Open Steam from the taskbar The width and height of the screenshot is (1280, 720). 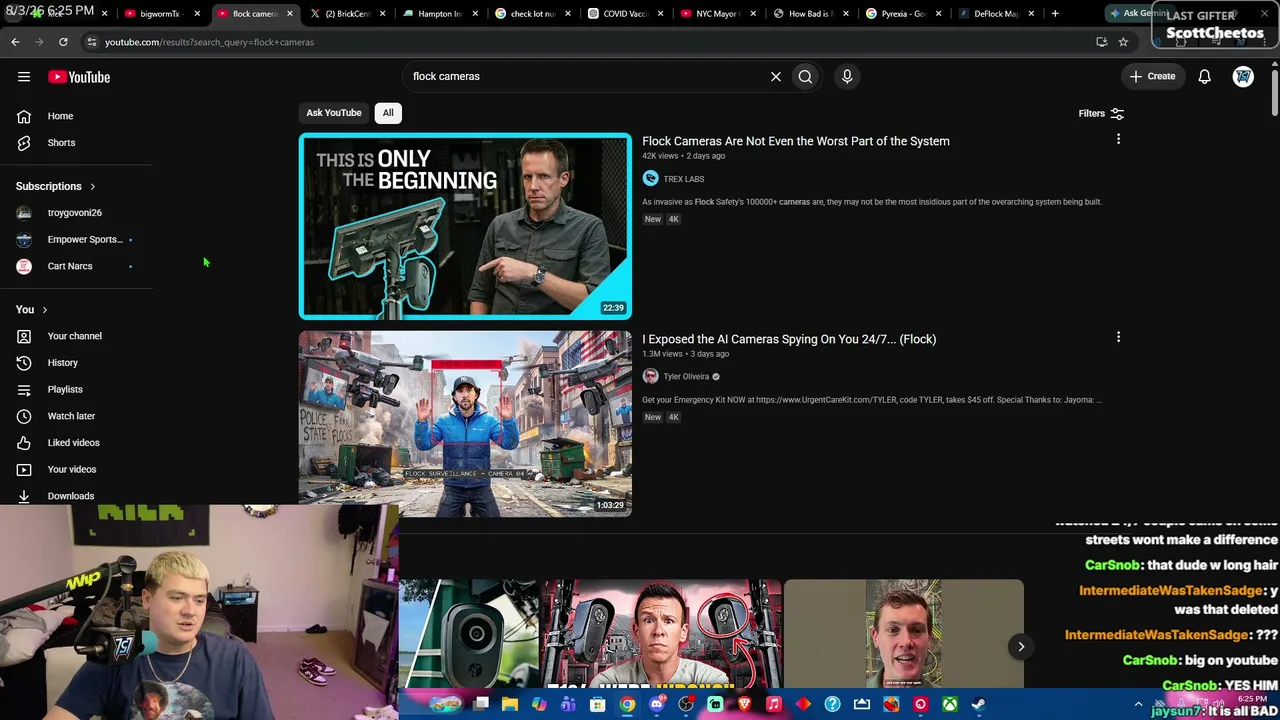tap(978, 705)
